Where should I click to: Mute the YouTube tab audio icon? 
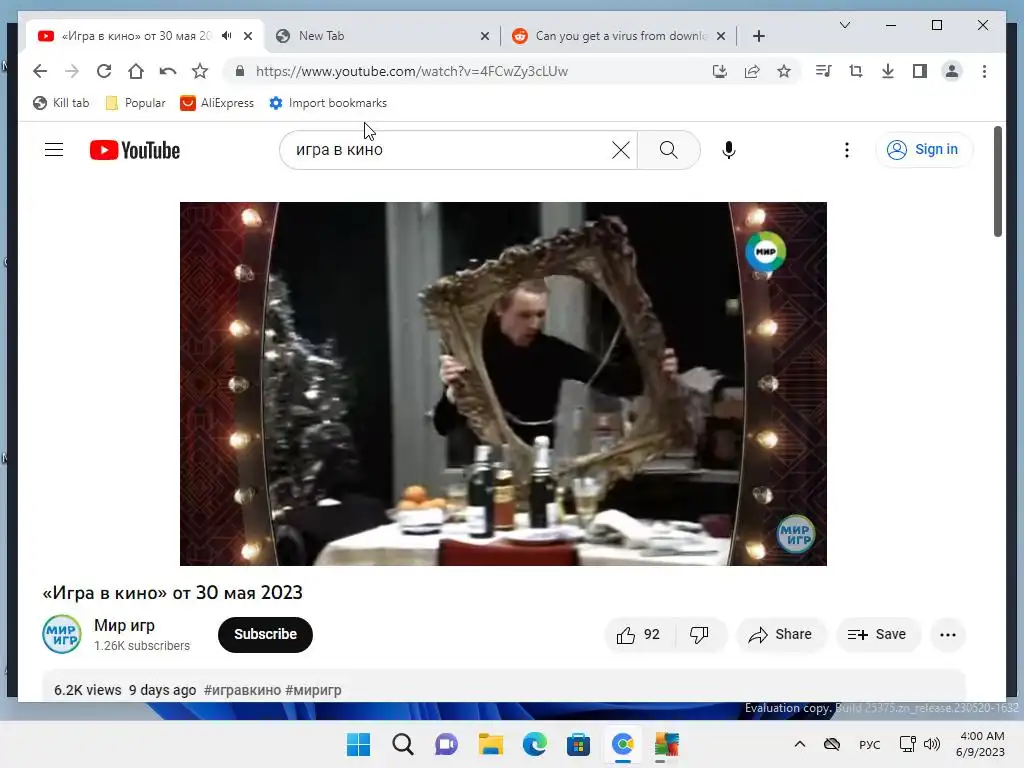click(x=227, y=36)
